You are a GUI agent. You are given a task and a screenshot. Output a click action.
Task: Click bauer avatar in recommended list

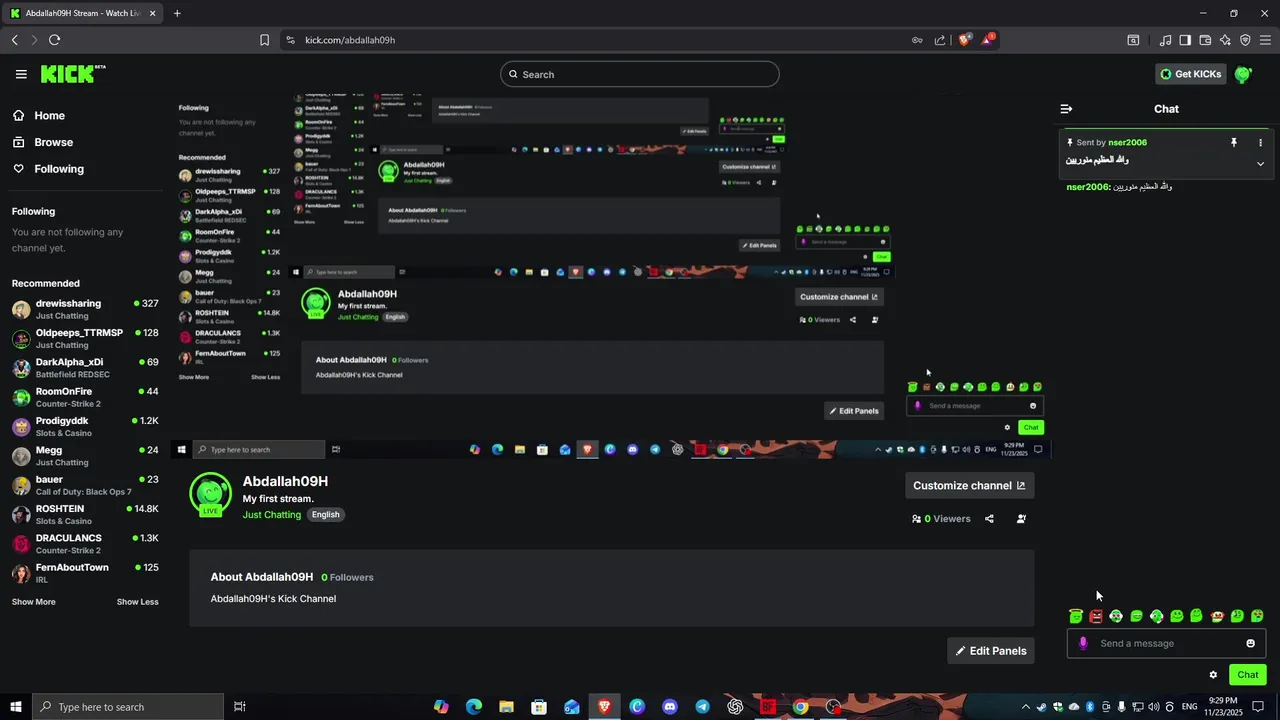21,485
